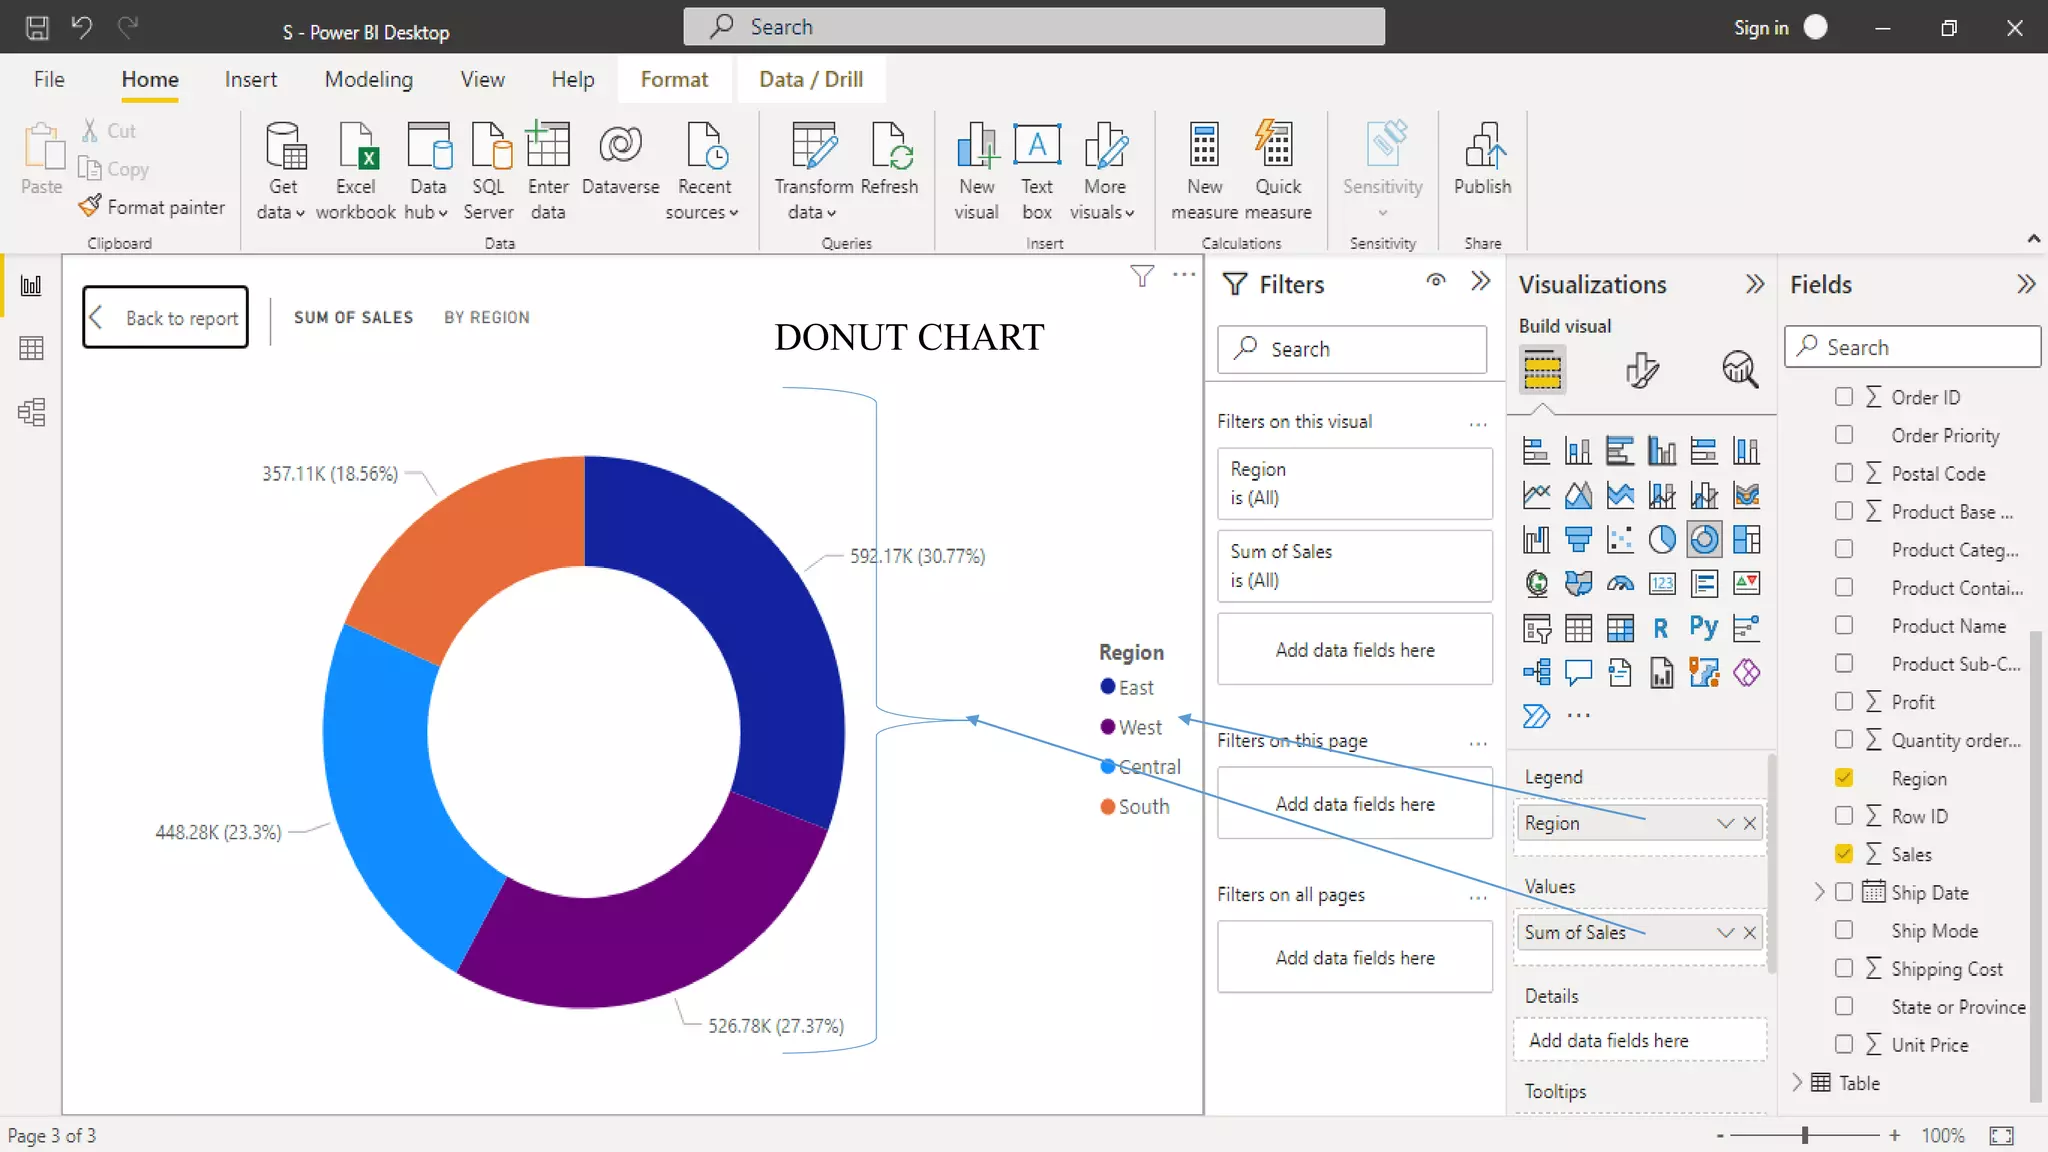The height and width of the screenshot is (1152, 2048).
Task: Collapse the ribbon with the chevron
Action: (x=2033, y=238)
